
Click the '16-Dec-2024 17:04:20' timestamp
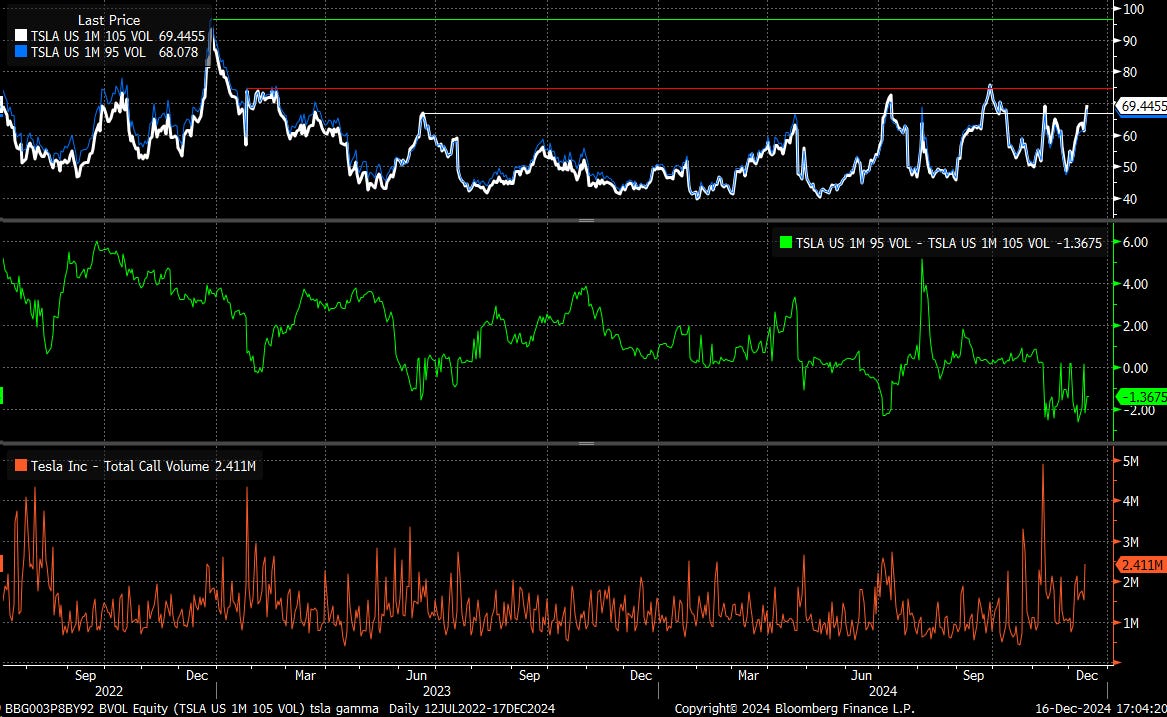[x=1101, y=709]
